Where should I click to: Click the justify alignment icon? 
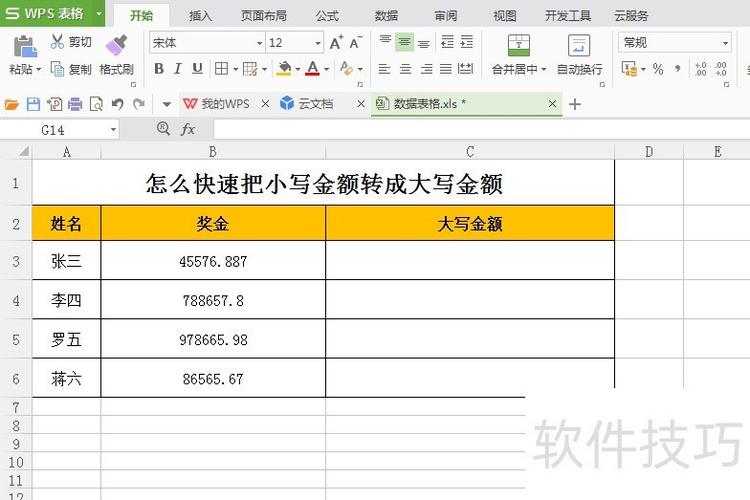click(x=446, y=69)
